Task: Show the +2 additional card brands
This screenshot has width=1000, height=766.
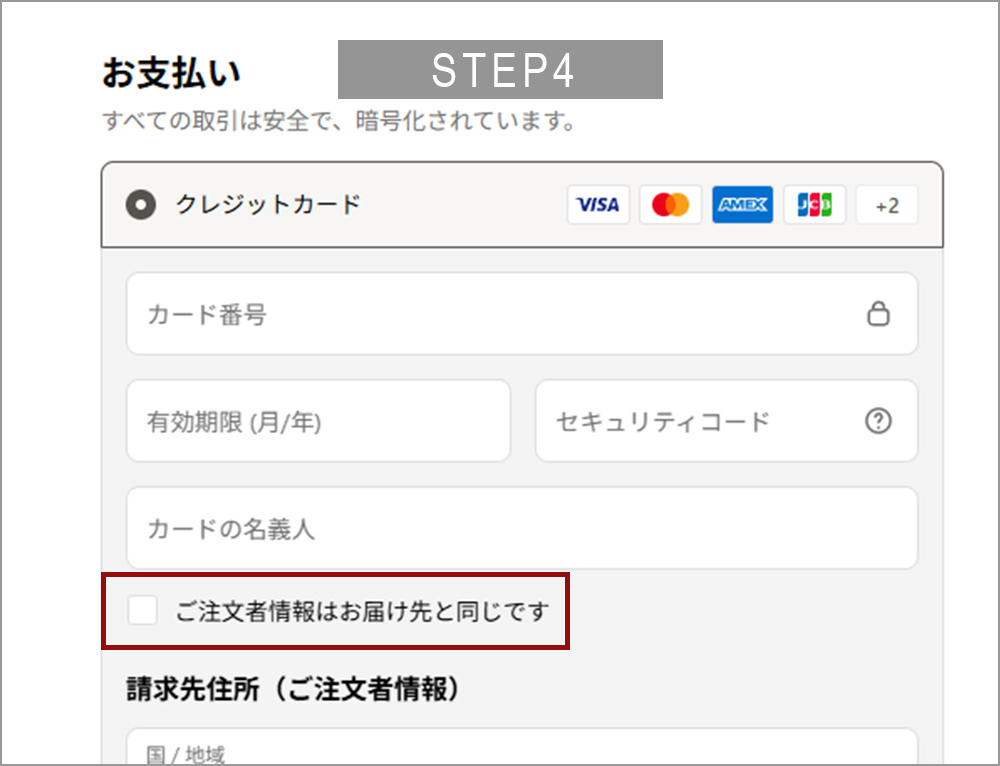Action: pyautogui.click(x=886, y=205)
